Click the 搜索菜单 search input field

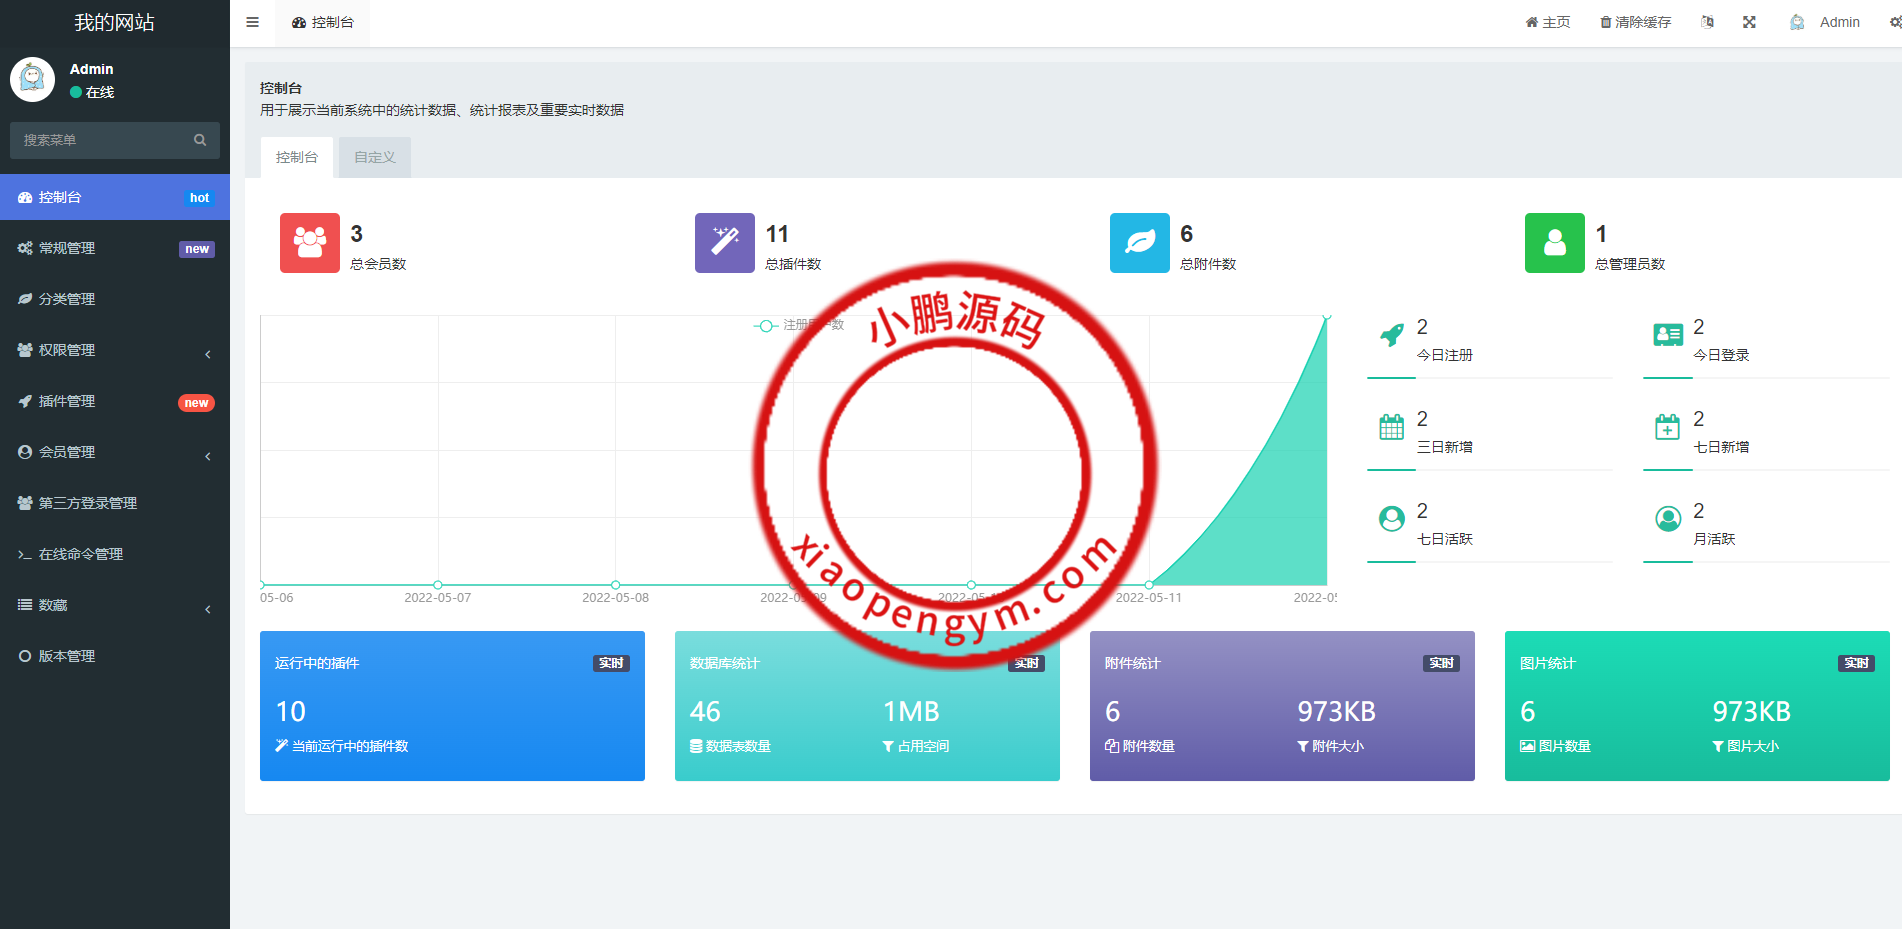click(x=100, y=140)
